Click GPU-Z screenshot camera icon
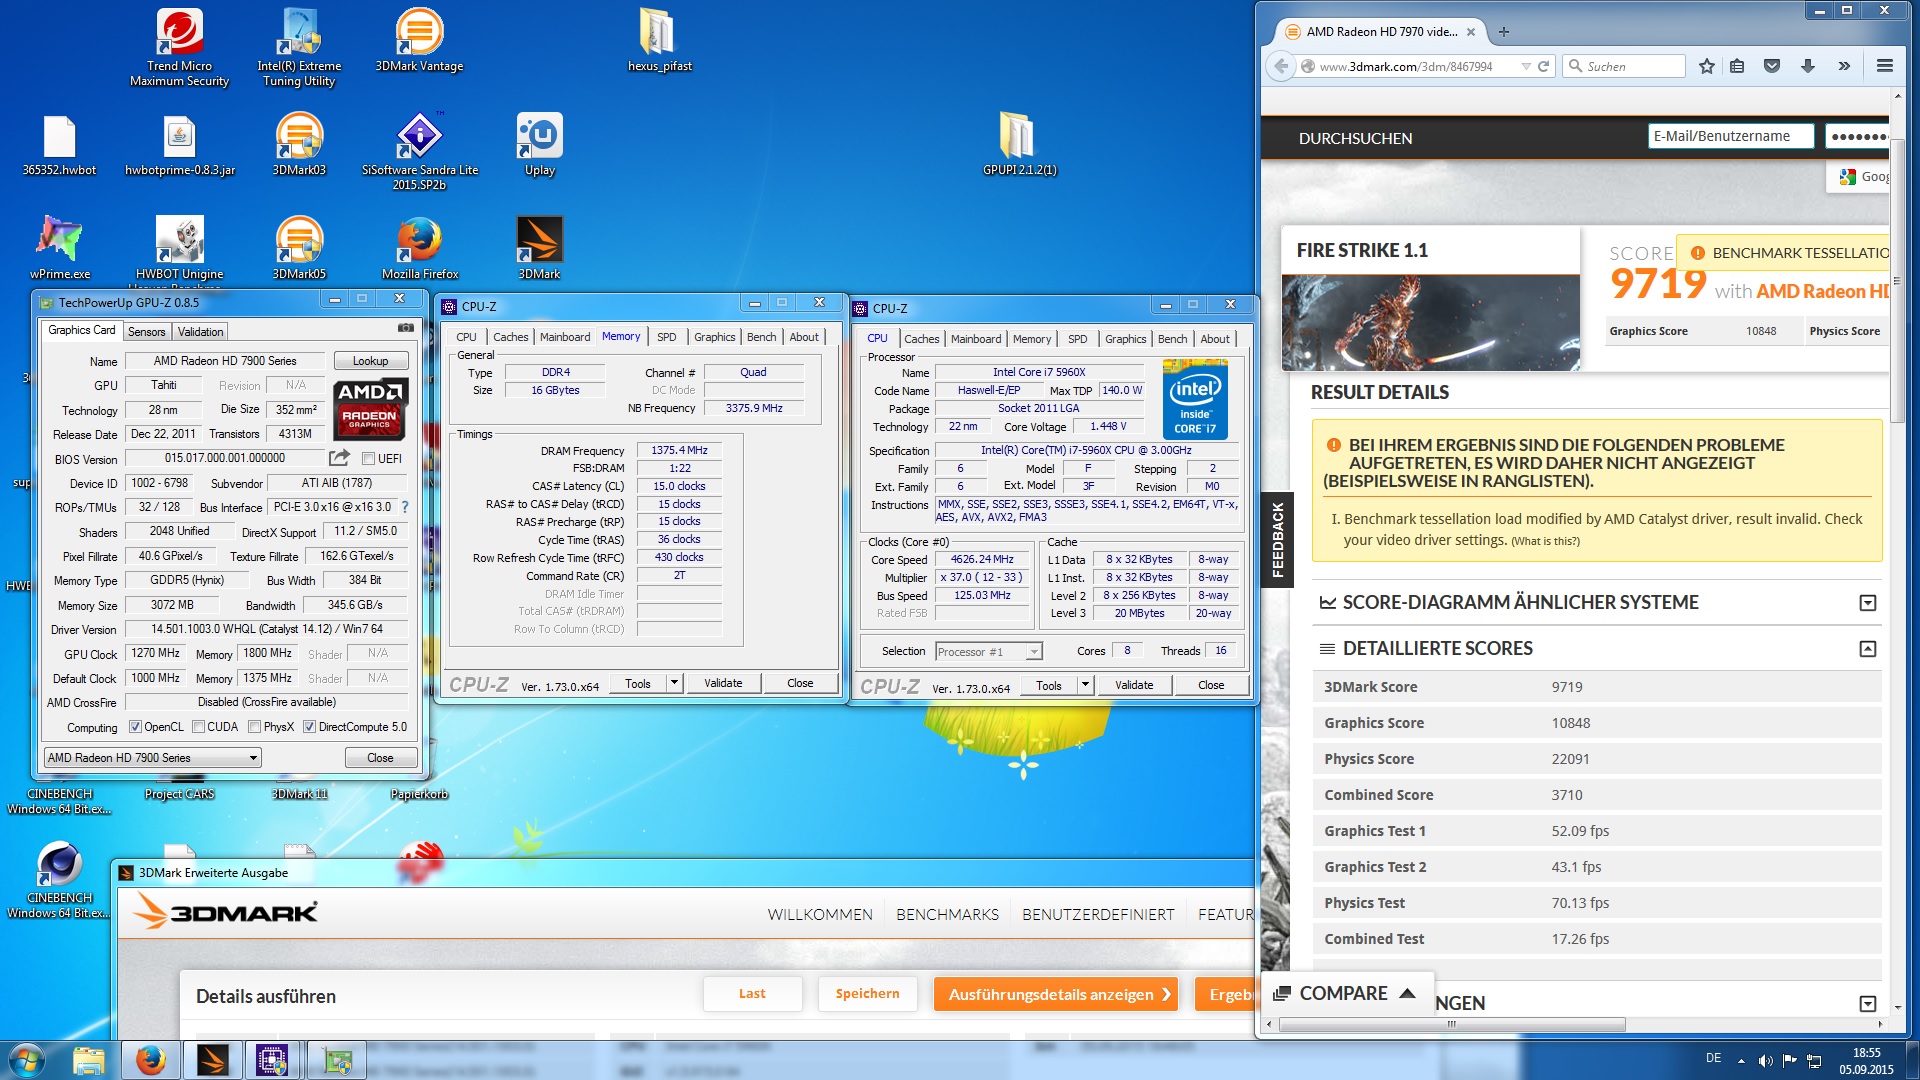Viewport: 1920px width, 1080px height. coord(406,328)
